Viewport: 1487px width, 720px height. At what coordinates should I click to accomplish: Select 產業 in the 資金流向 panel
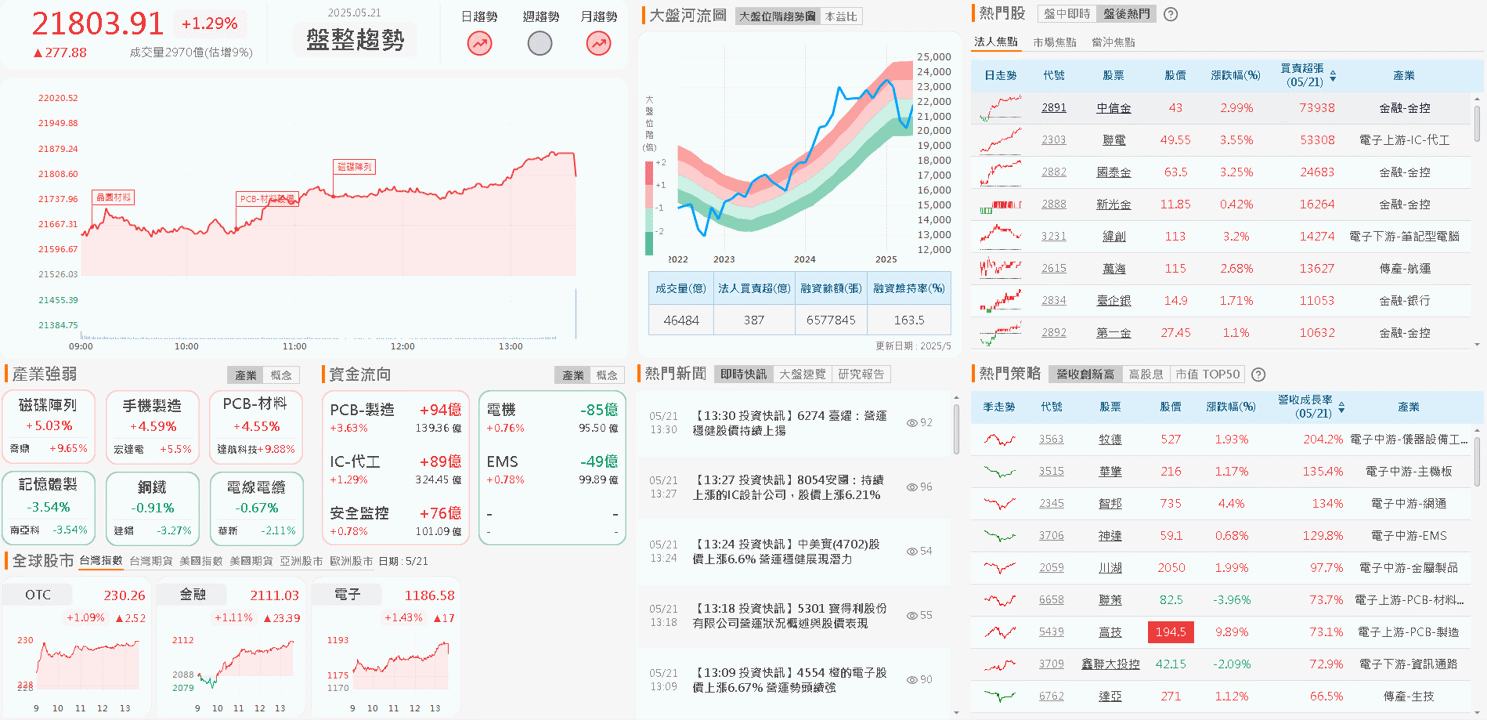(572, 375)
